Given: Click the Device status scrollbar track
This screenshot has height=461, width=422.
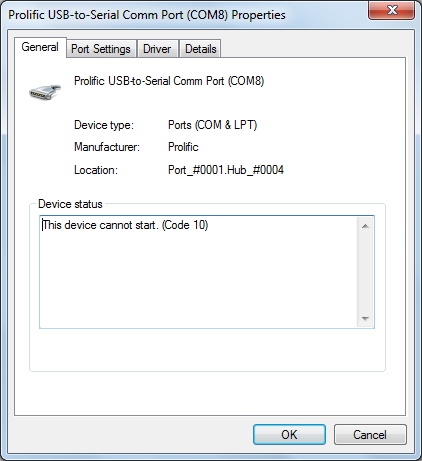Looking at the screenshot, I should [x=365, y=272].
